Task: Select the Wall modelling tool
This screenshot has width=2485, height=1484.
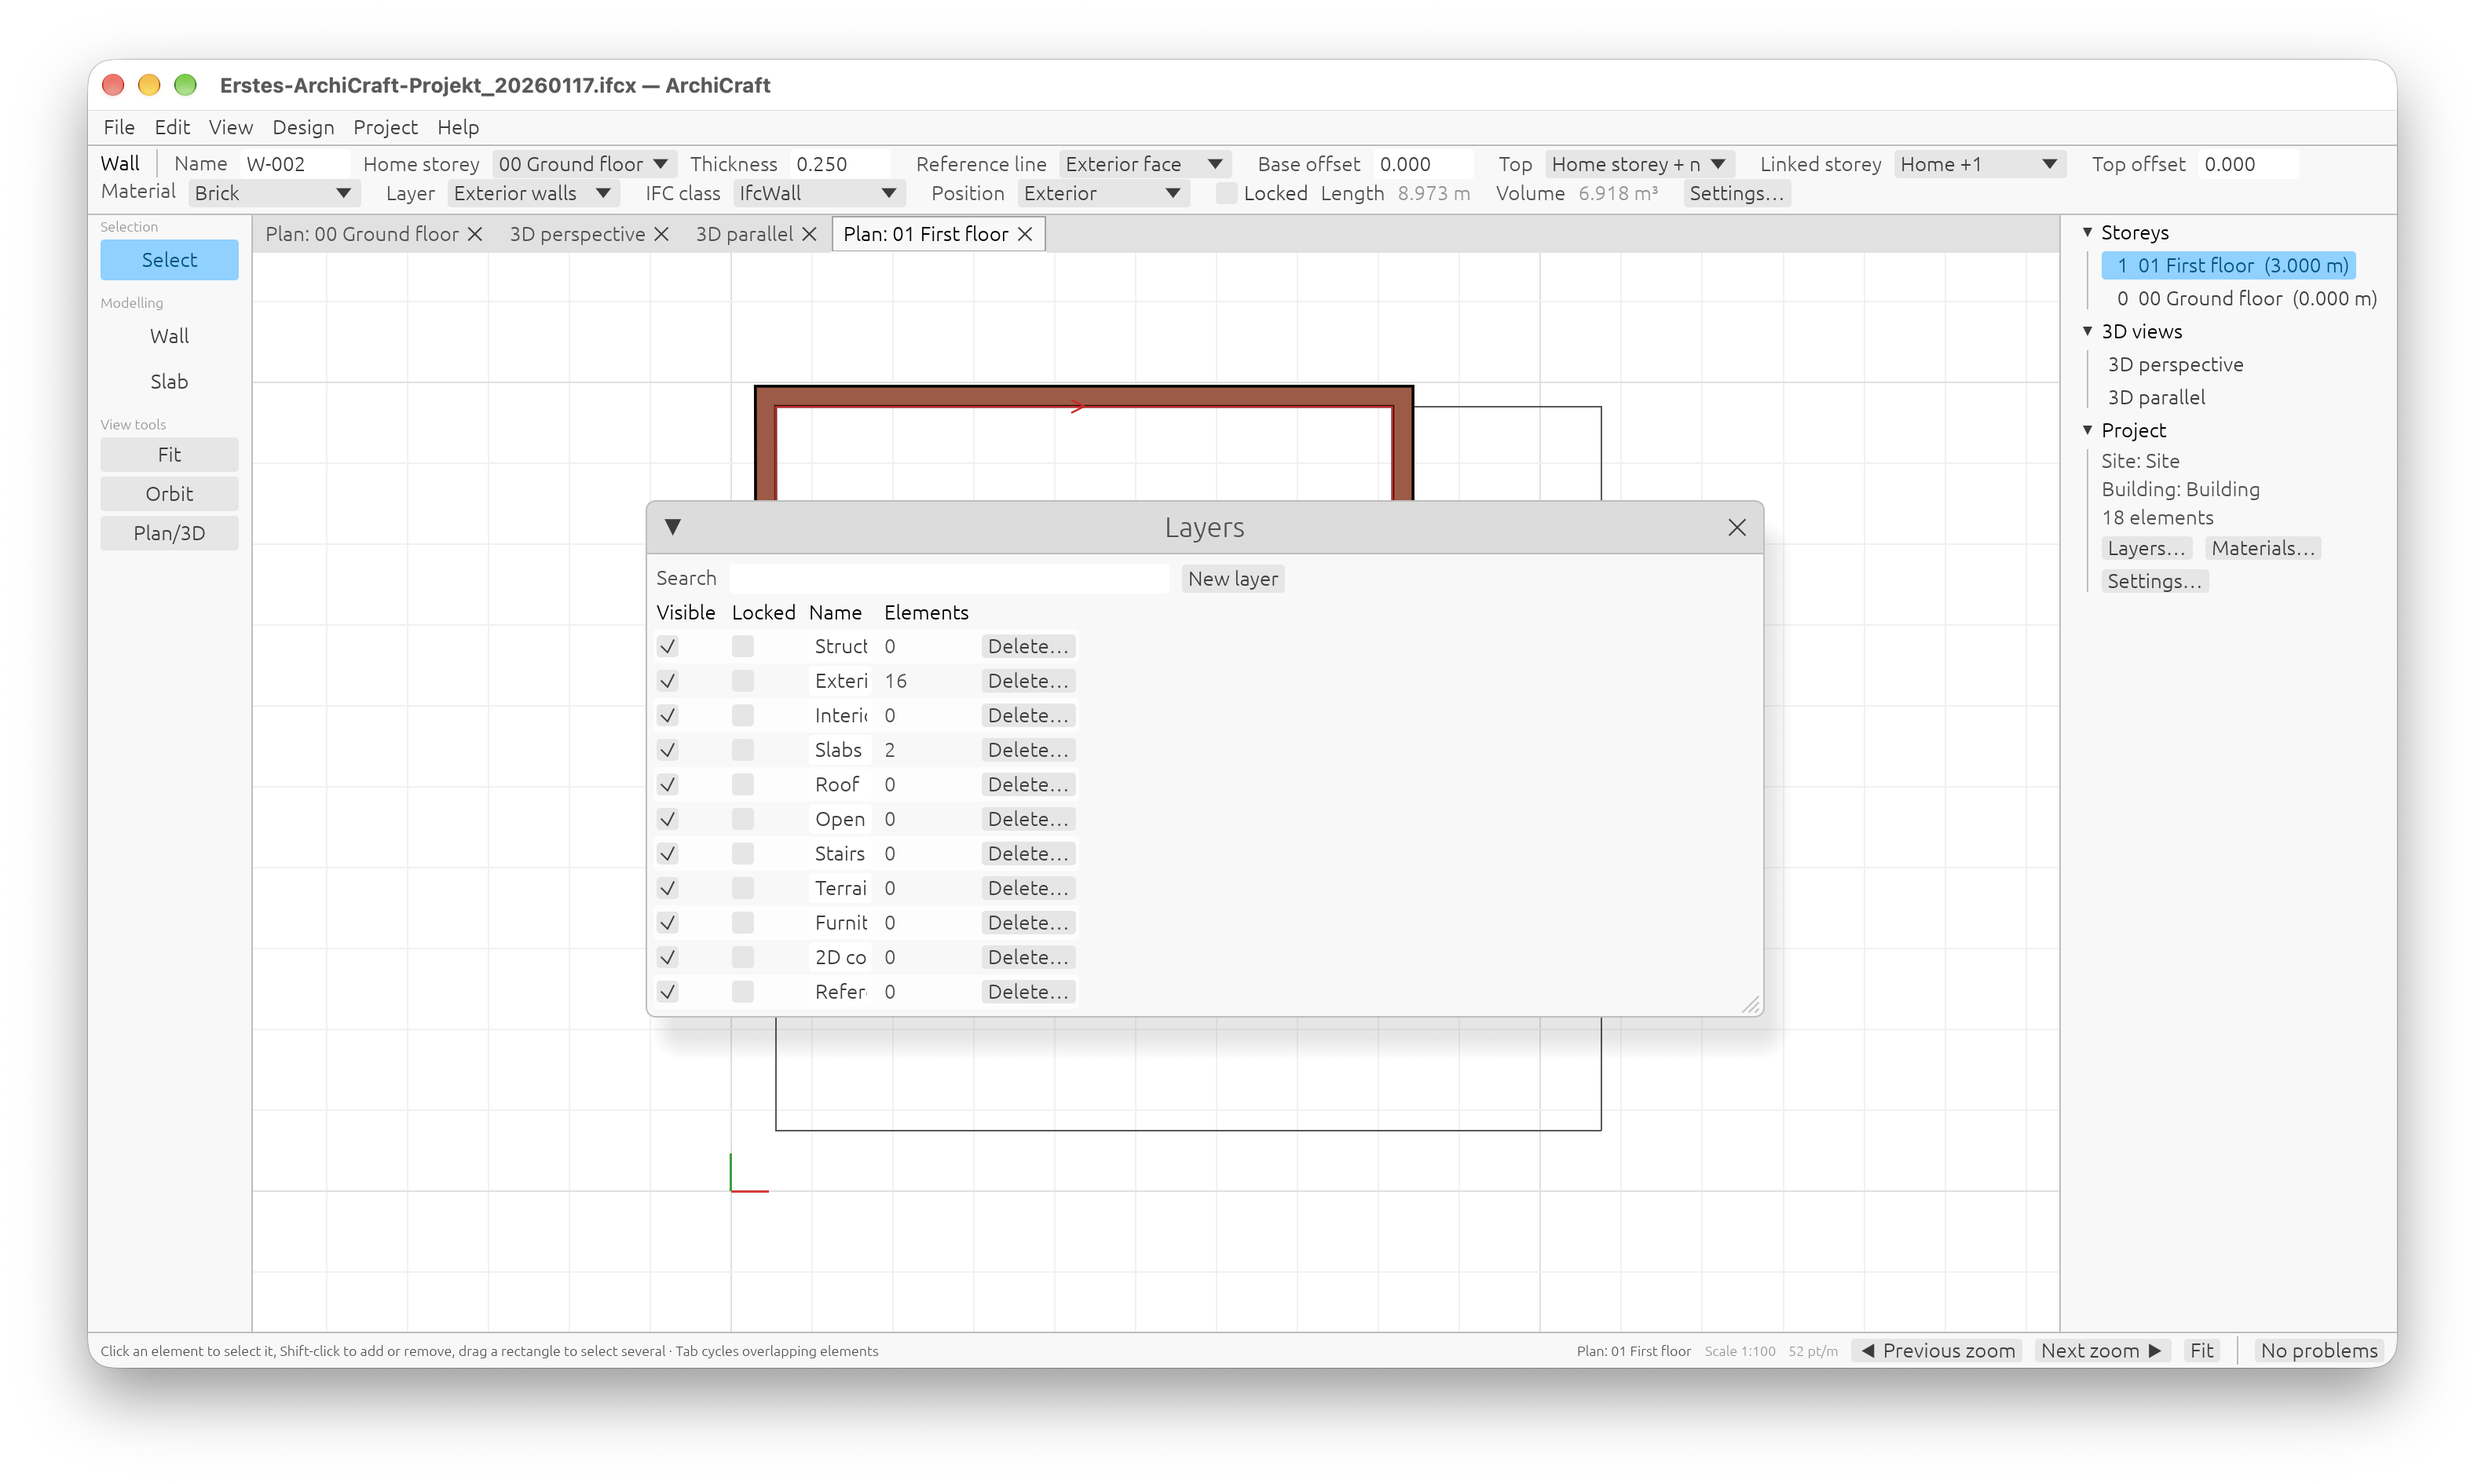Action: click(169, 336)
